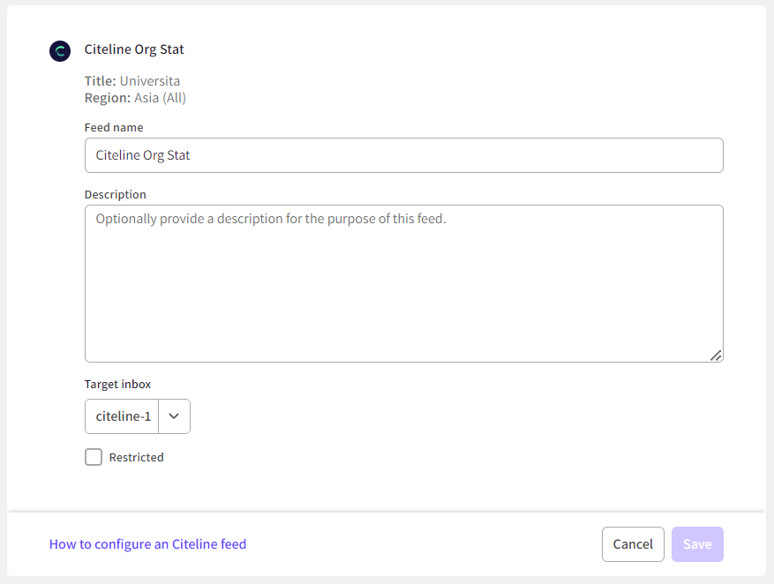
Task: Click the Feed name label
Action: click(114, 127)
